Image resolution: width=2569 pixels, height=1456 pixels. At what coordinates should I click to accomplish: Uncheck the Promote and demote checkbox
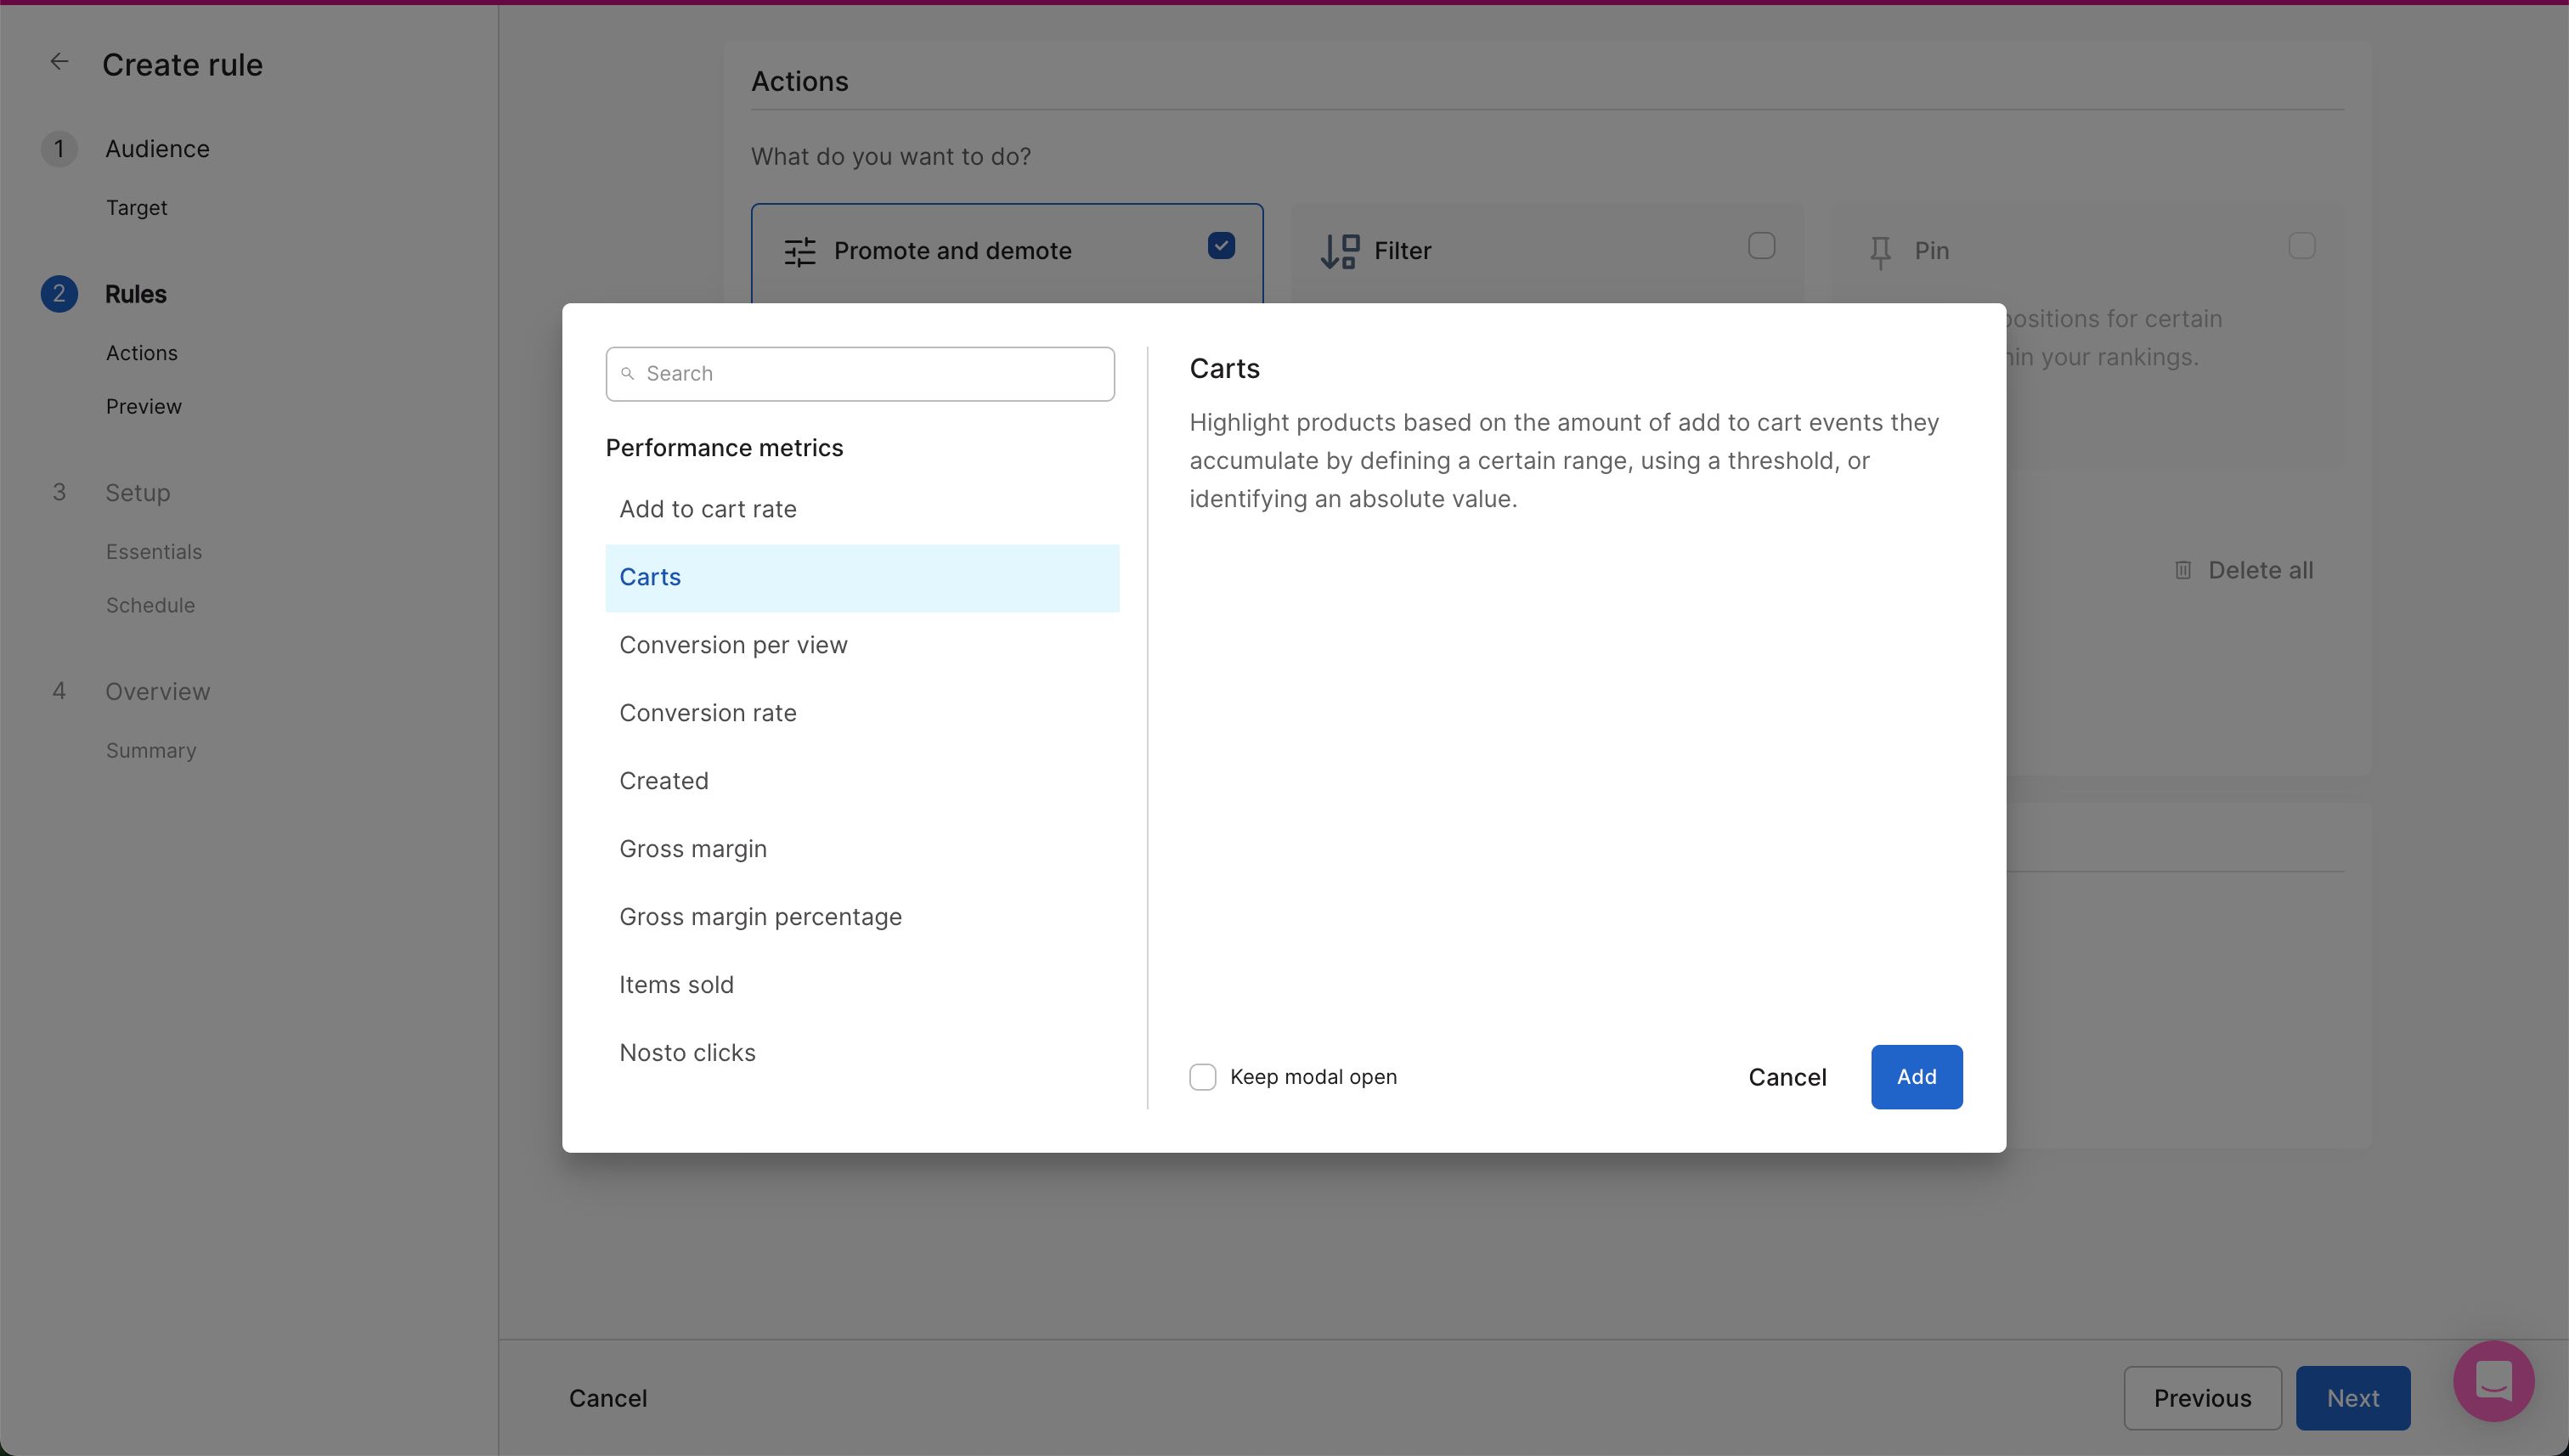tap(1221, 246)
